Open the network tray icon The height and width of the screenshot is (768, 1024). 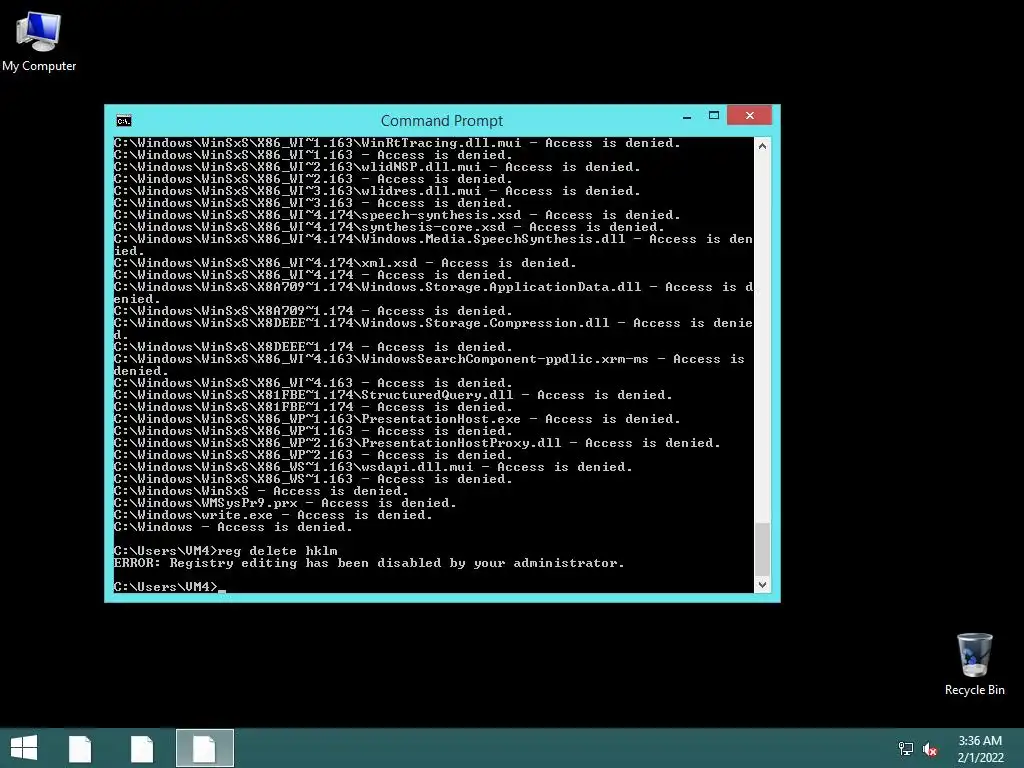point(905,749)
